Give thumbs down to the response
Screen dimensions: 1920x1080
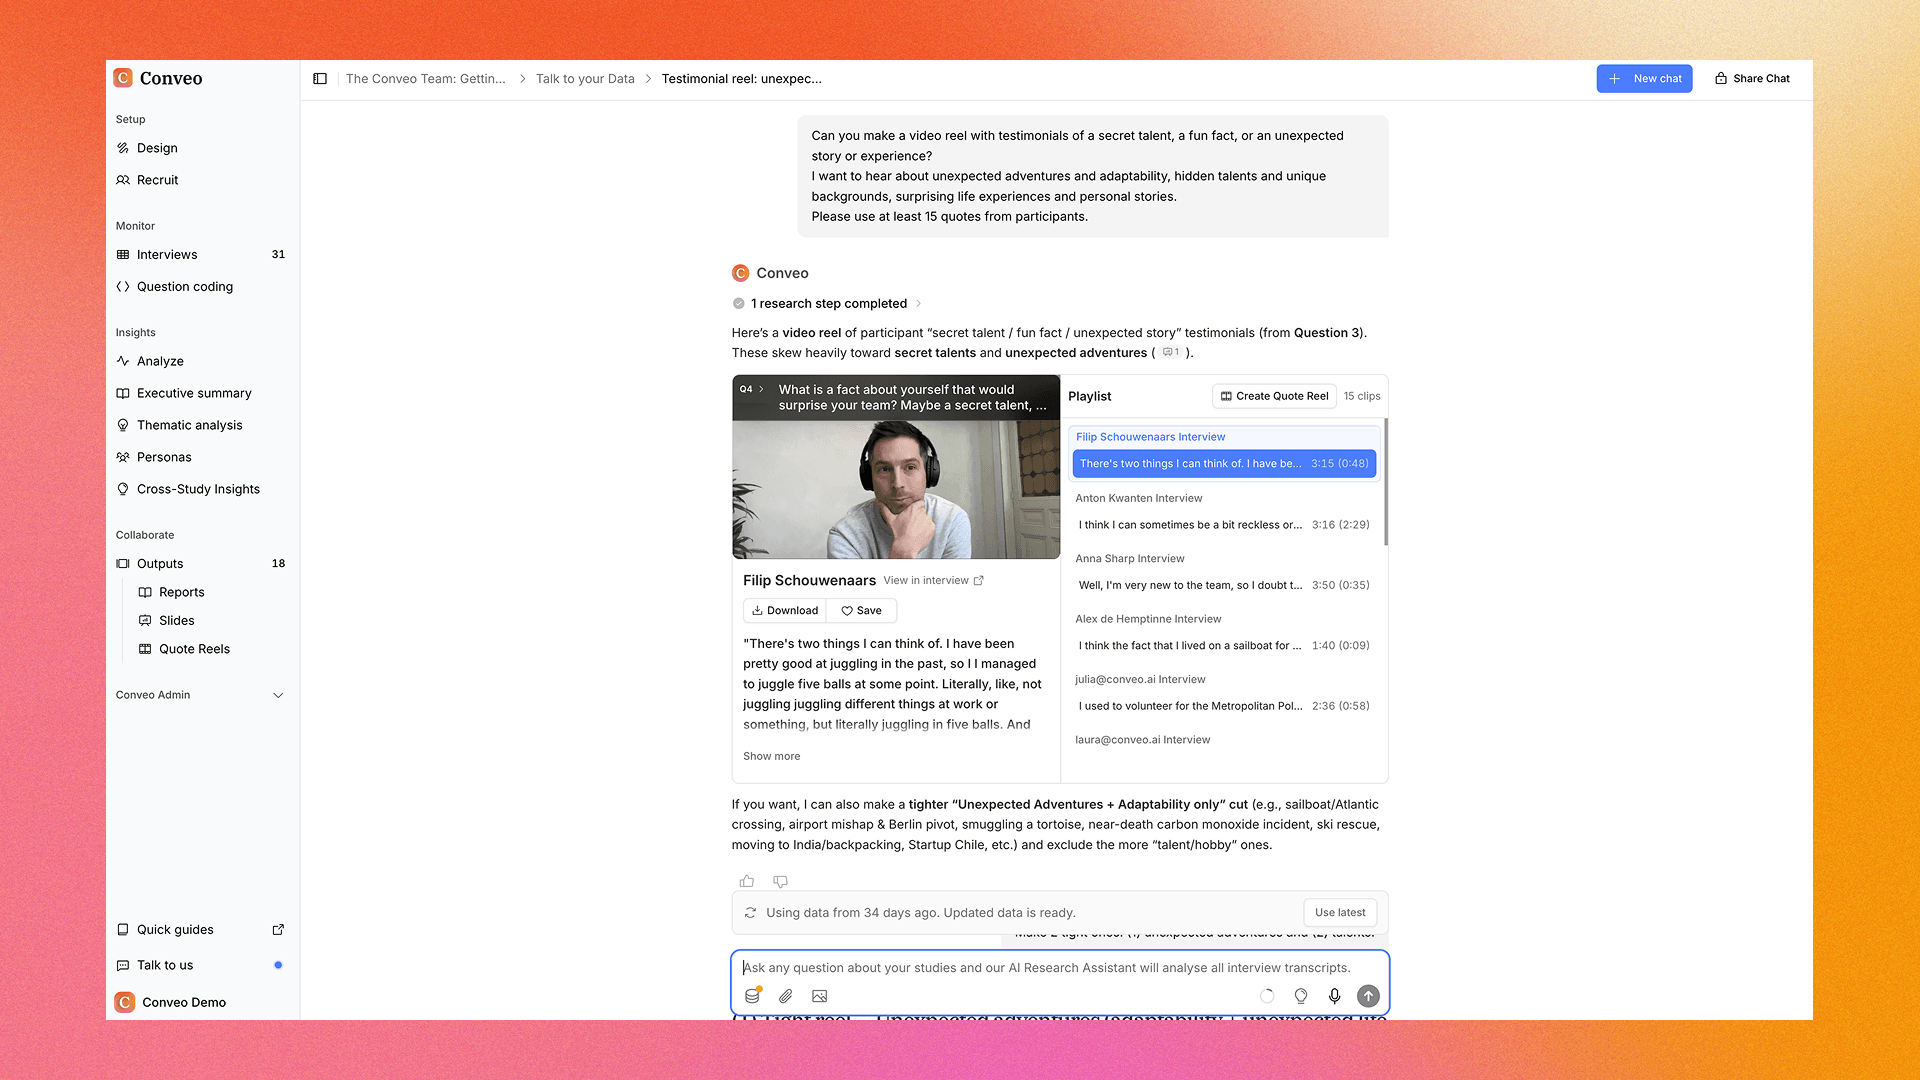point(781,881)
